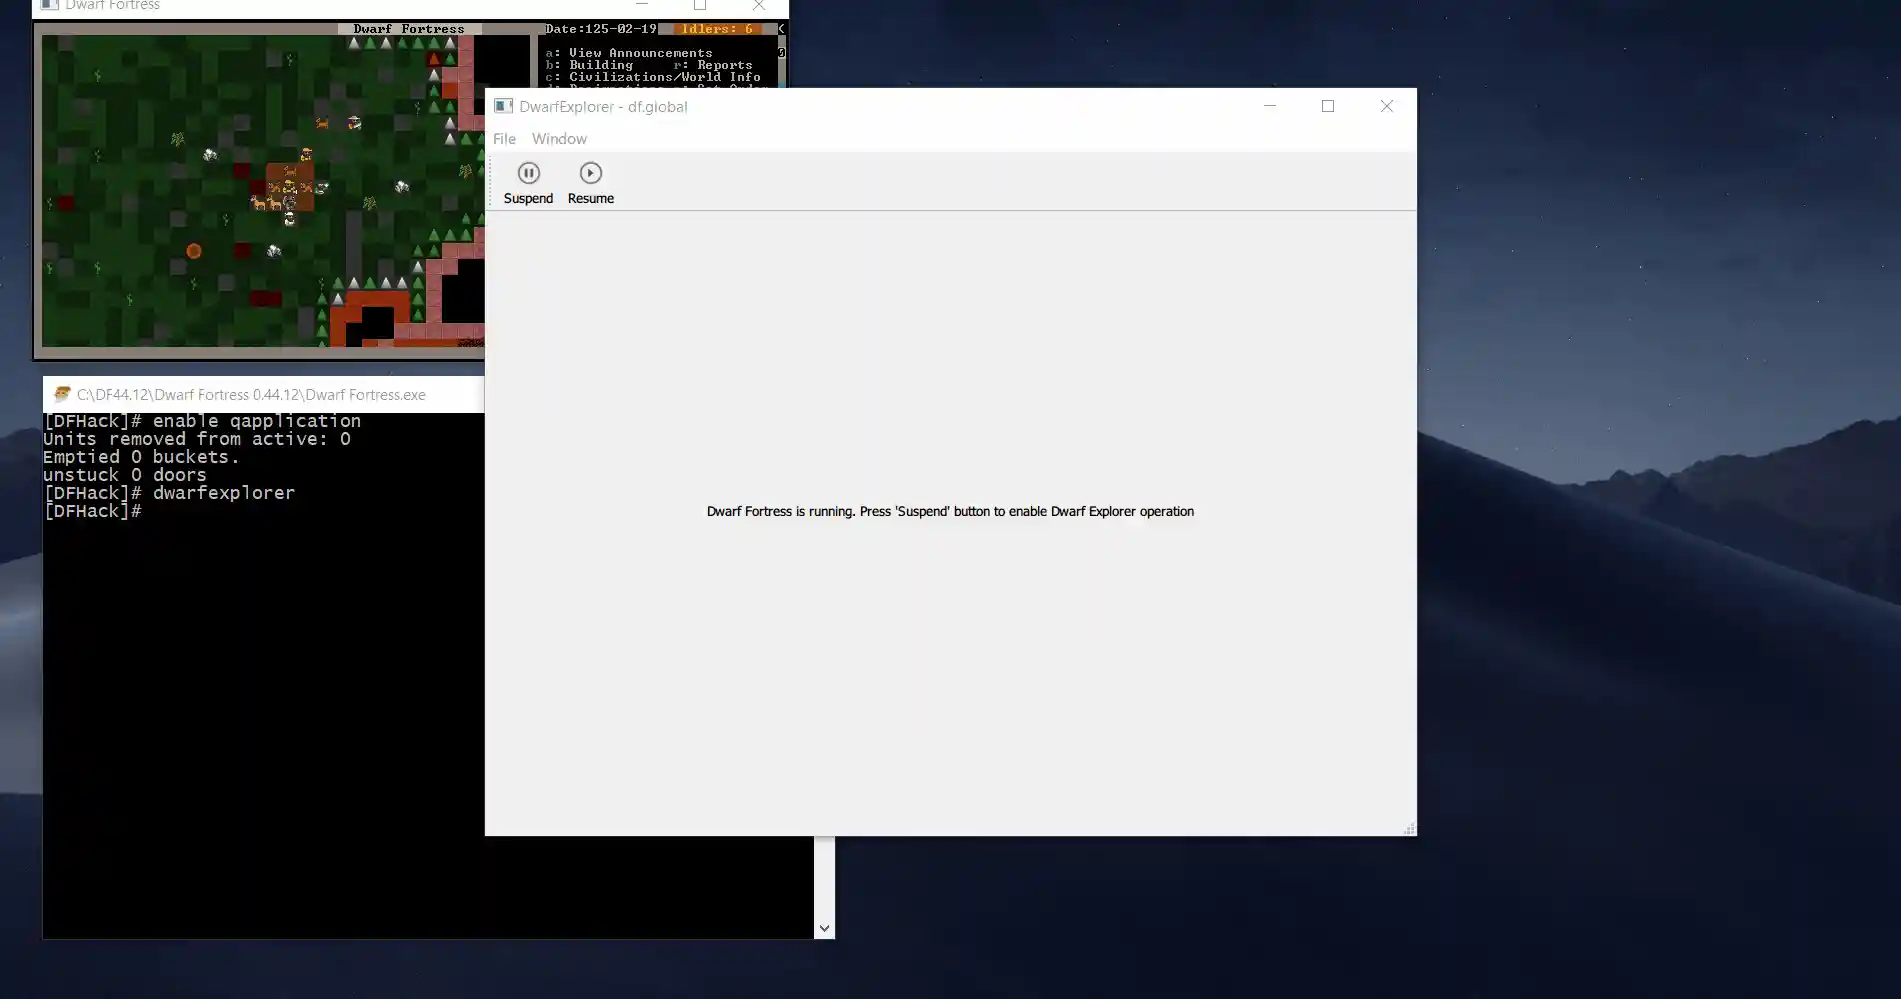
Task: Select 'c: Civilizations/World Info' in Dwarf Fortress
Action: [x=653, y=77]
